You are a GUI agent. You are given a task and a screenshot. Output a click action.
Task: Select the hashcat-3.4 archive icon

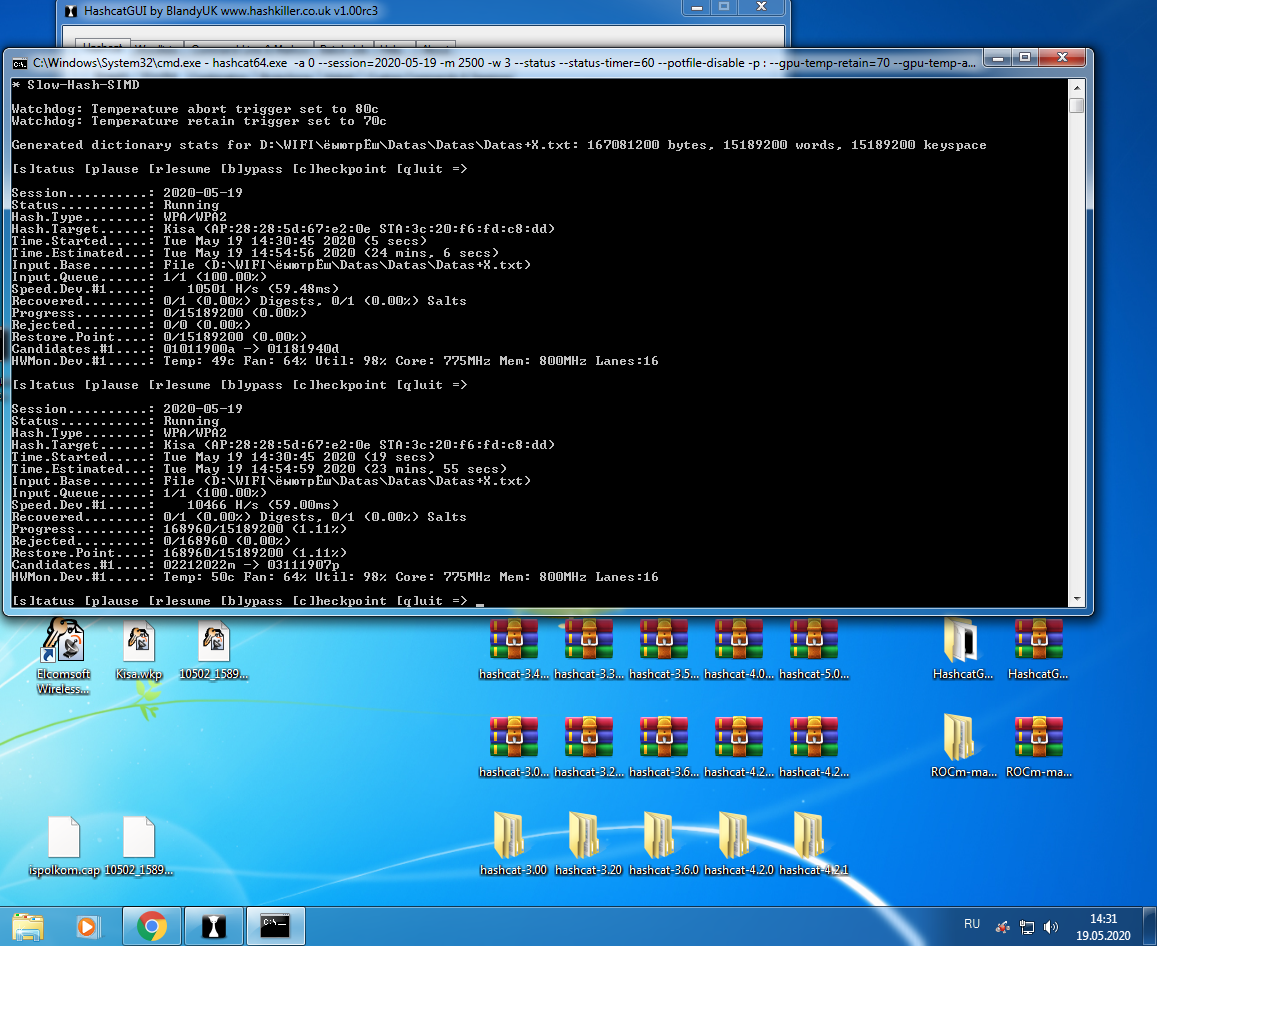[x=514, y=641]
